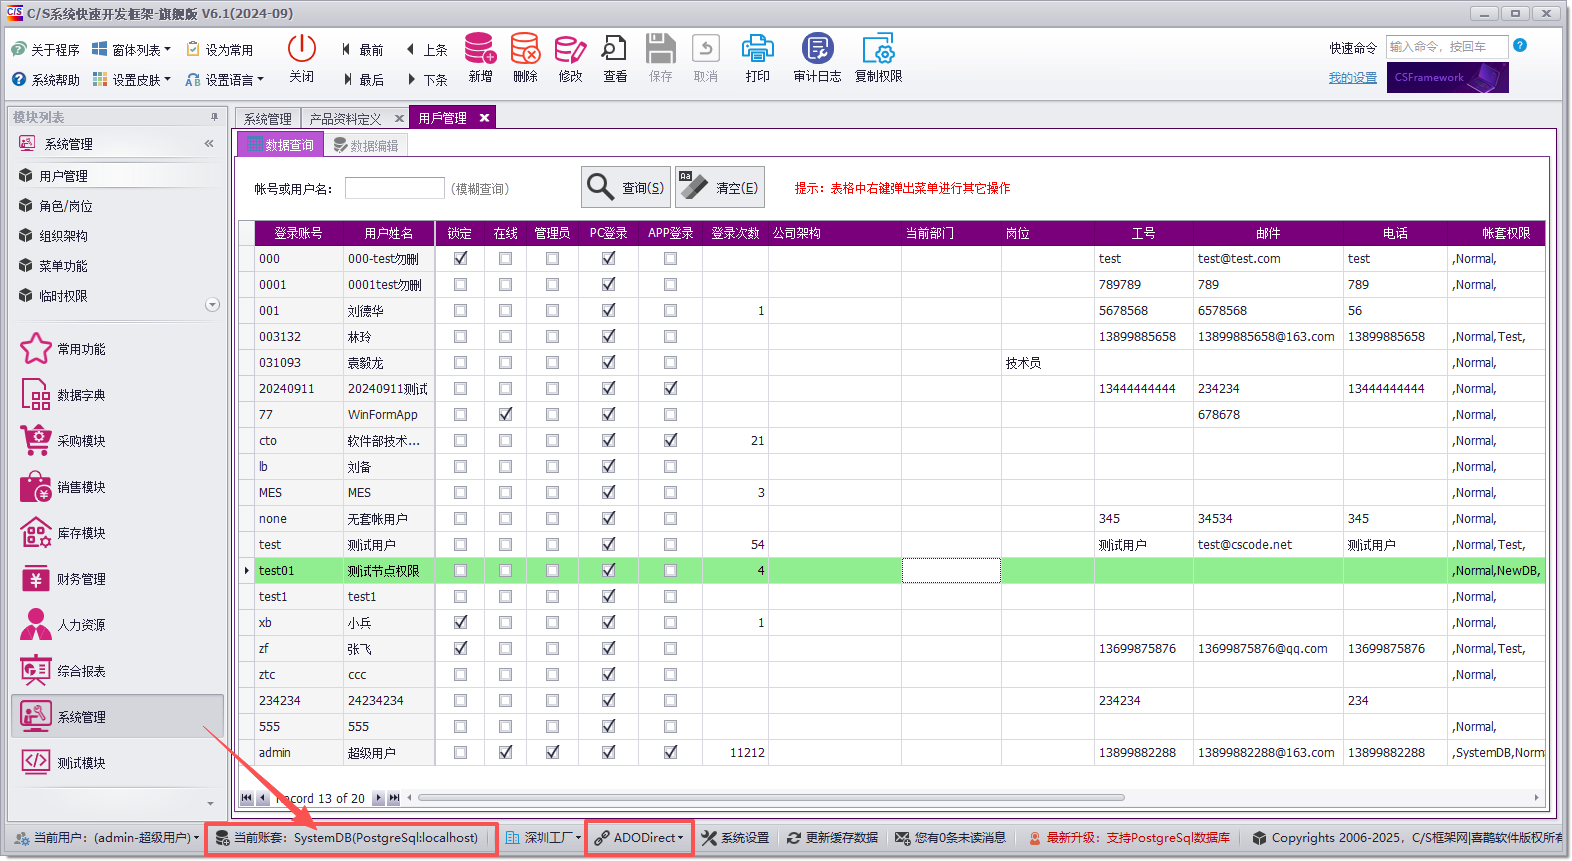Click 关于程序 in the toolbar
1572x861 pixels.
coord(45,50)
